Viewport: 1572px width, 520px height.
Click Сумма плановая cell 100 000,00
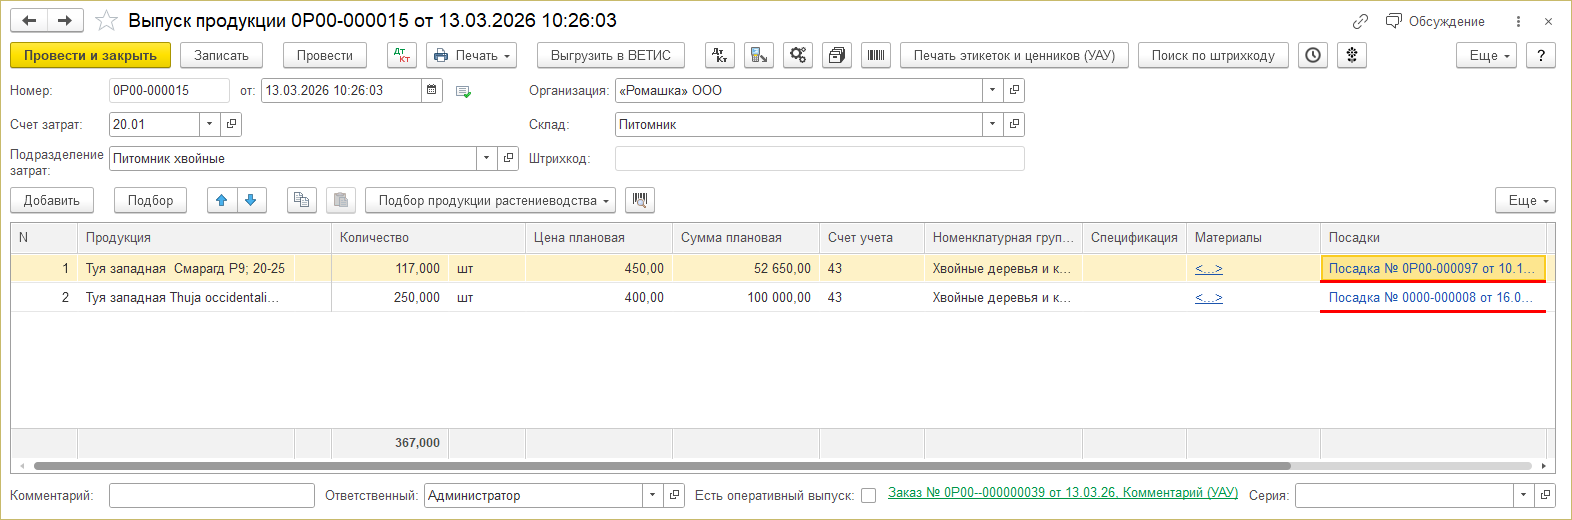point(746,297)
